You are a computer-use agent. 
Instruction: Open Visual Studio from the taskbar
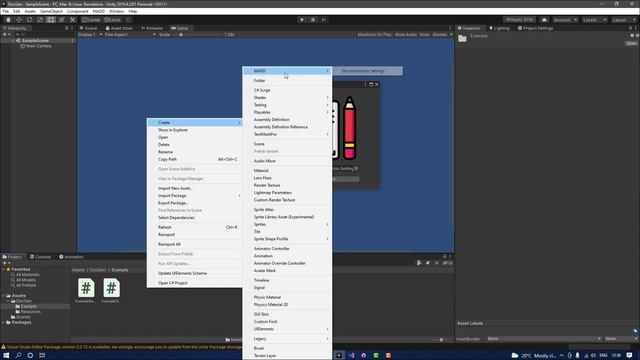click(351, 356)
